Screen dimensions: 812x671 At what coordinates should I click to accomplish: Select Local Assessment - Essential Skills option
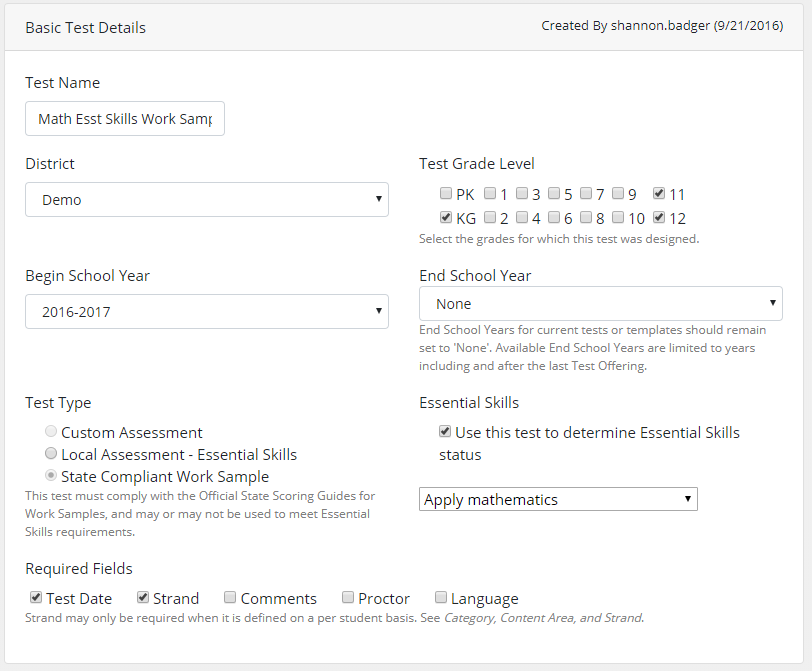(50, 455)
